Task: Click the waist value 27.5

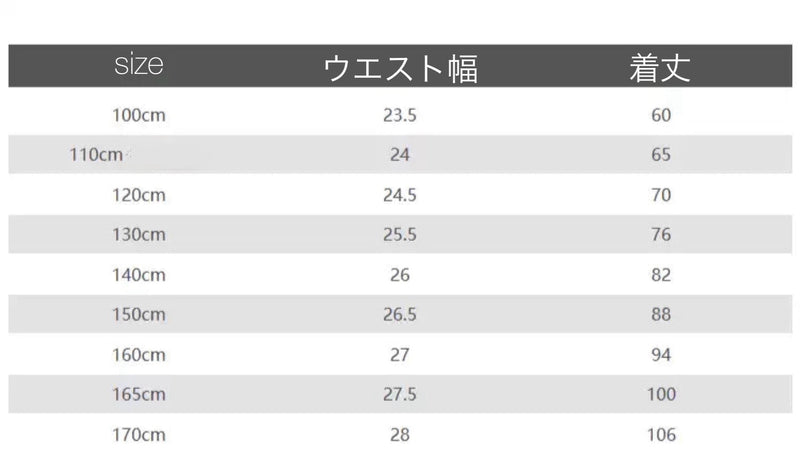Action: 400,394
